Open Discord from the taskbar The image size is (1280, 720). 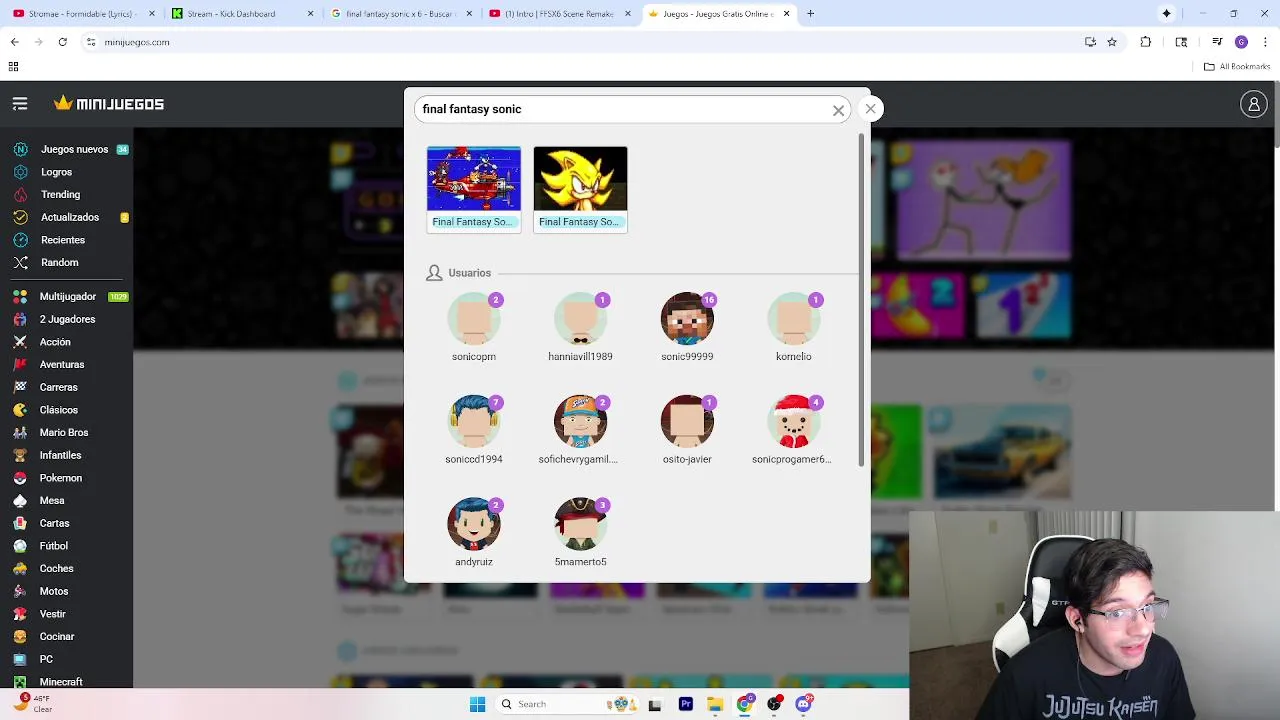tap(803, 704)
